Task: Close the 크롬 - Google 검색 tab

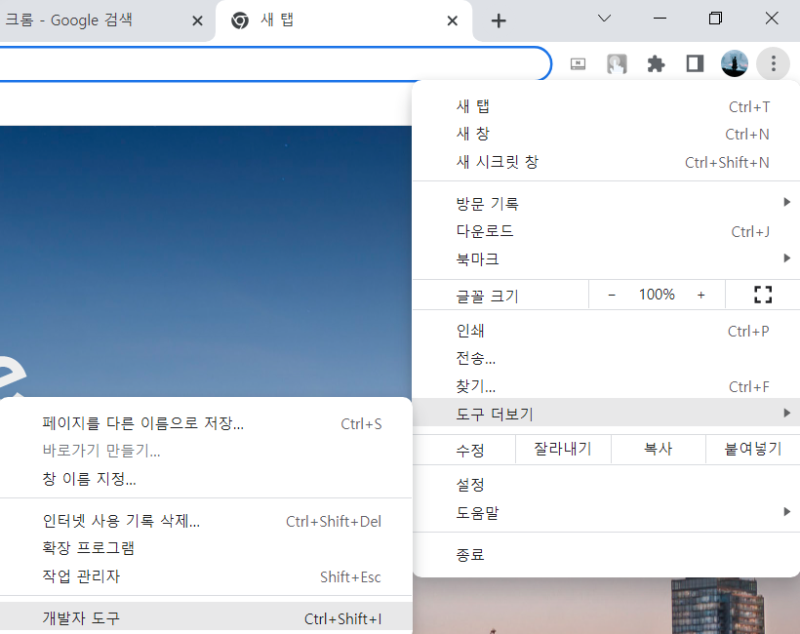Action: pos(197,21)
